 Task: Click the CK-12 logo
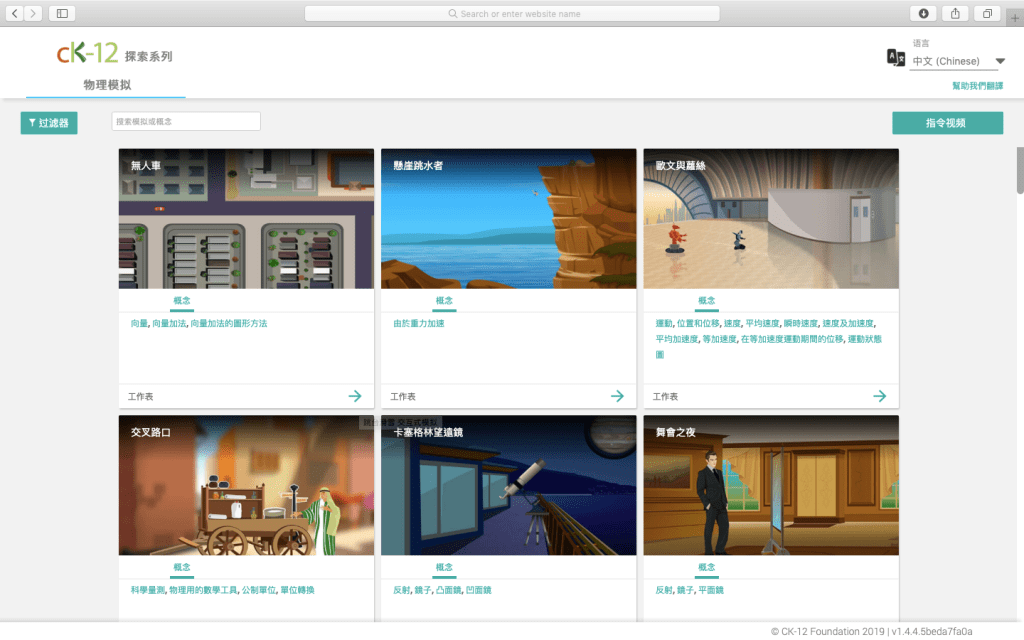pos(88,54)
